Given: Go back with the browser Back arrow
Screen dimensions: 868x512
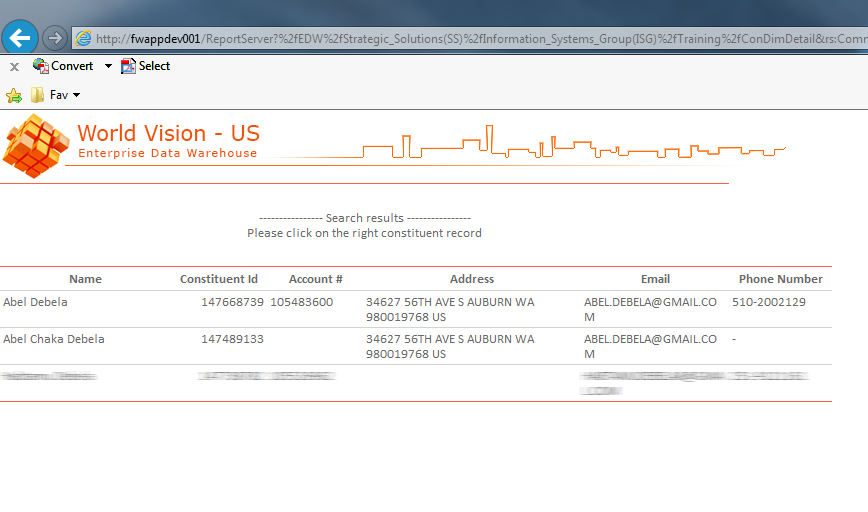Looking at the screenshot, I should point(20,38).
